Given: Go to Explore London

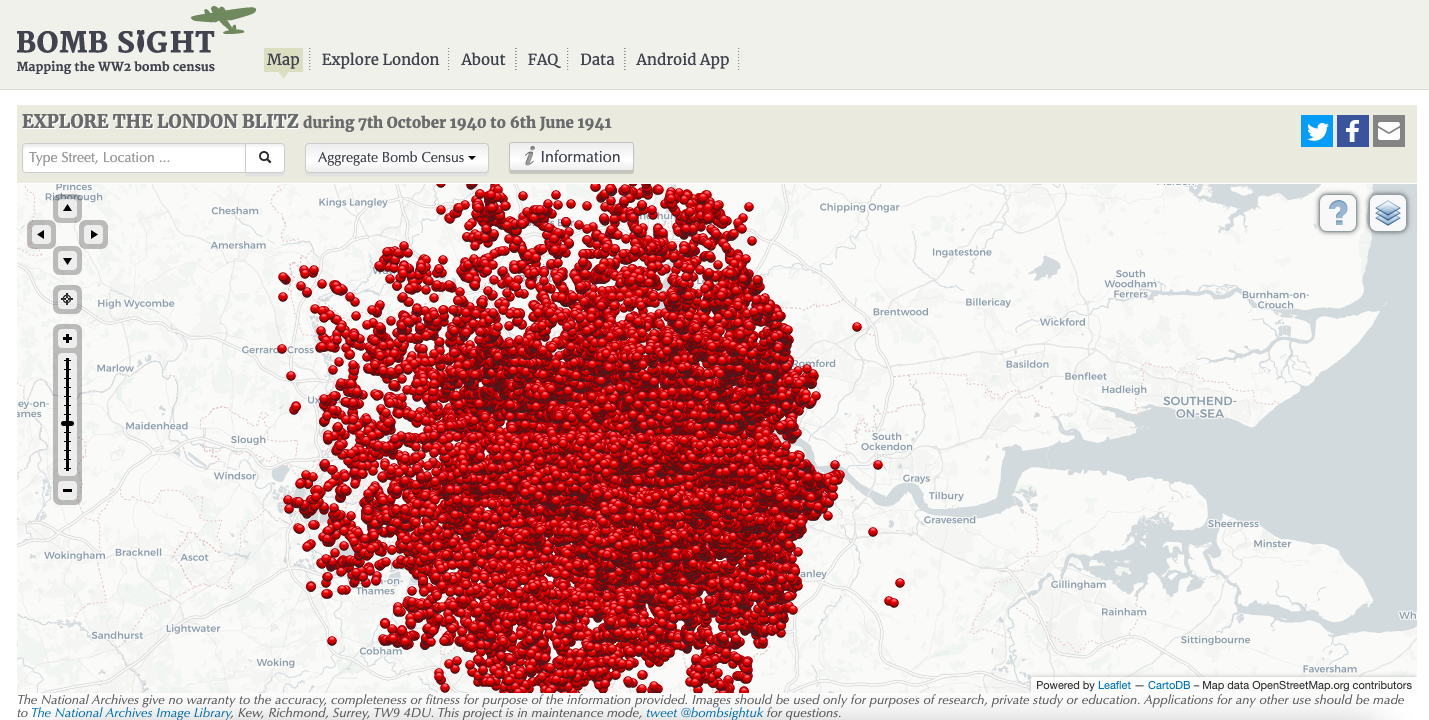Looking at the screenshot, I should tap(380, 59).
